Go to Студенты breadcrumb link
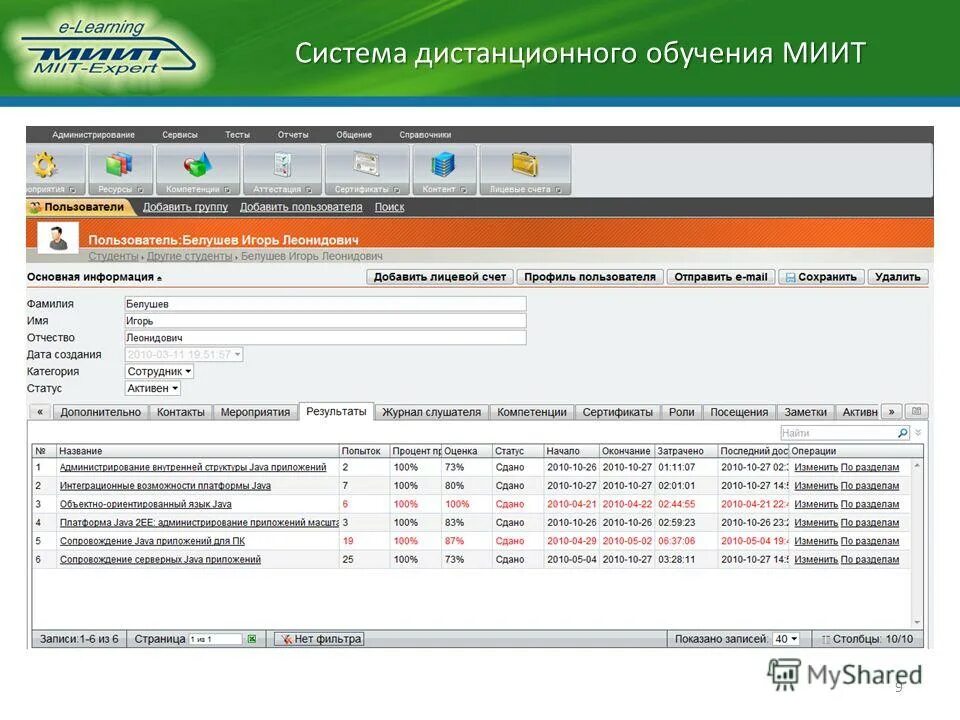 click(x=113, y=256)
